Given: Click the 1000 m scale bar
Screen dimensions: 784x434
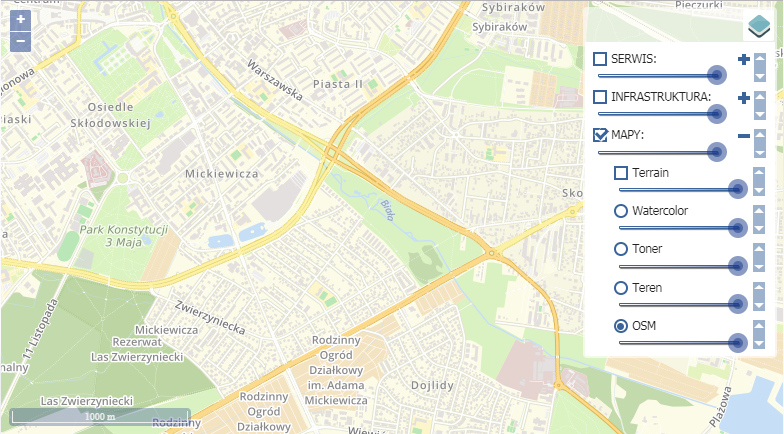Looking at the screenshot, I should coord(100,417).
